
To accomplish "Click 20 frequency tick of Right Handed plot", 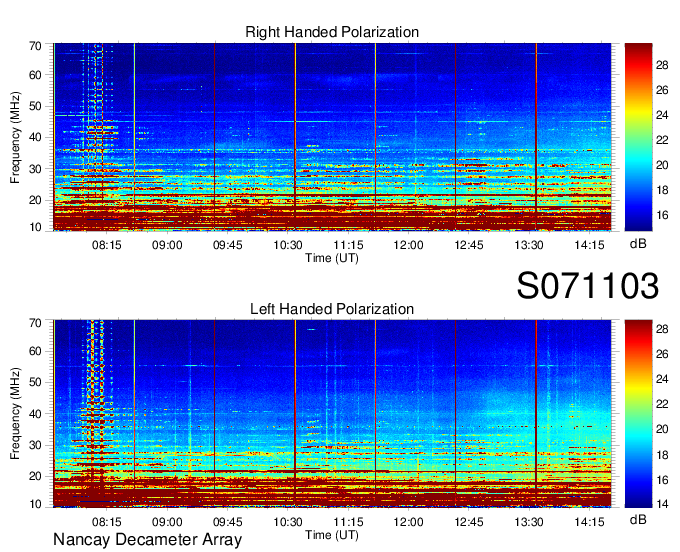I will (35, 200).
